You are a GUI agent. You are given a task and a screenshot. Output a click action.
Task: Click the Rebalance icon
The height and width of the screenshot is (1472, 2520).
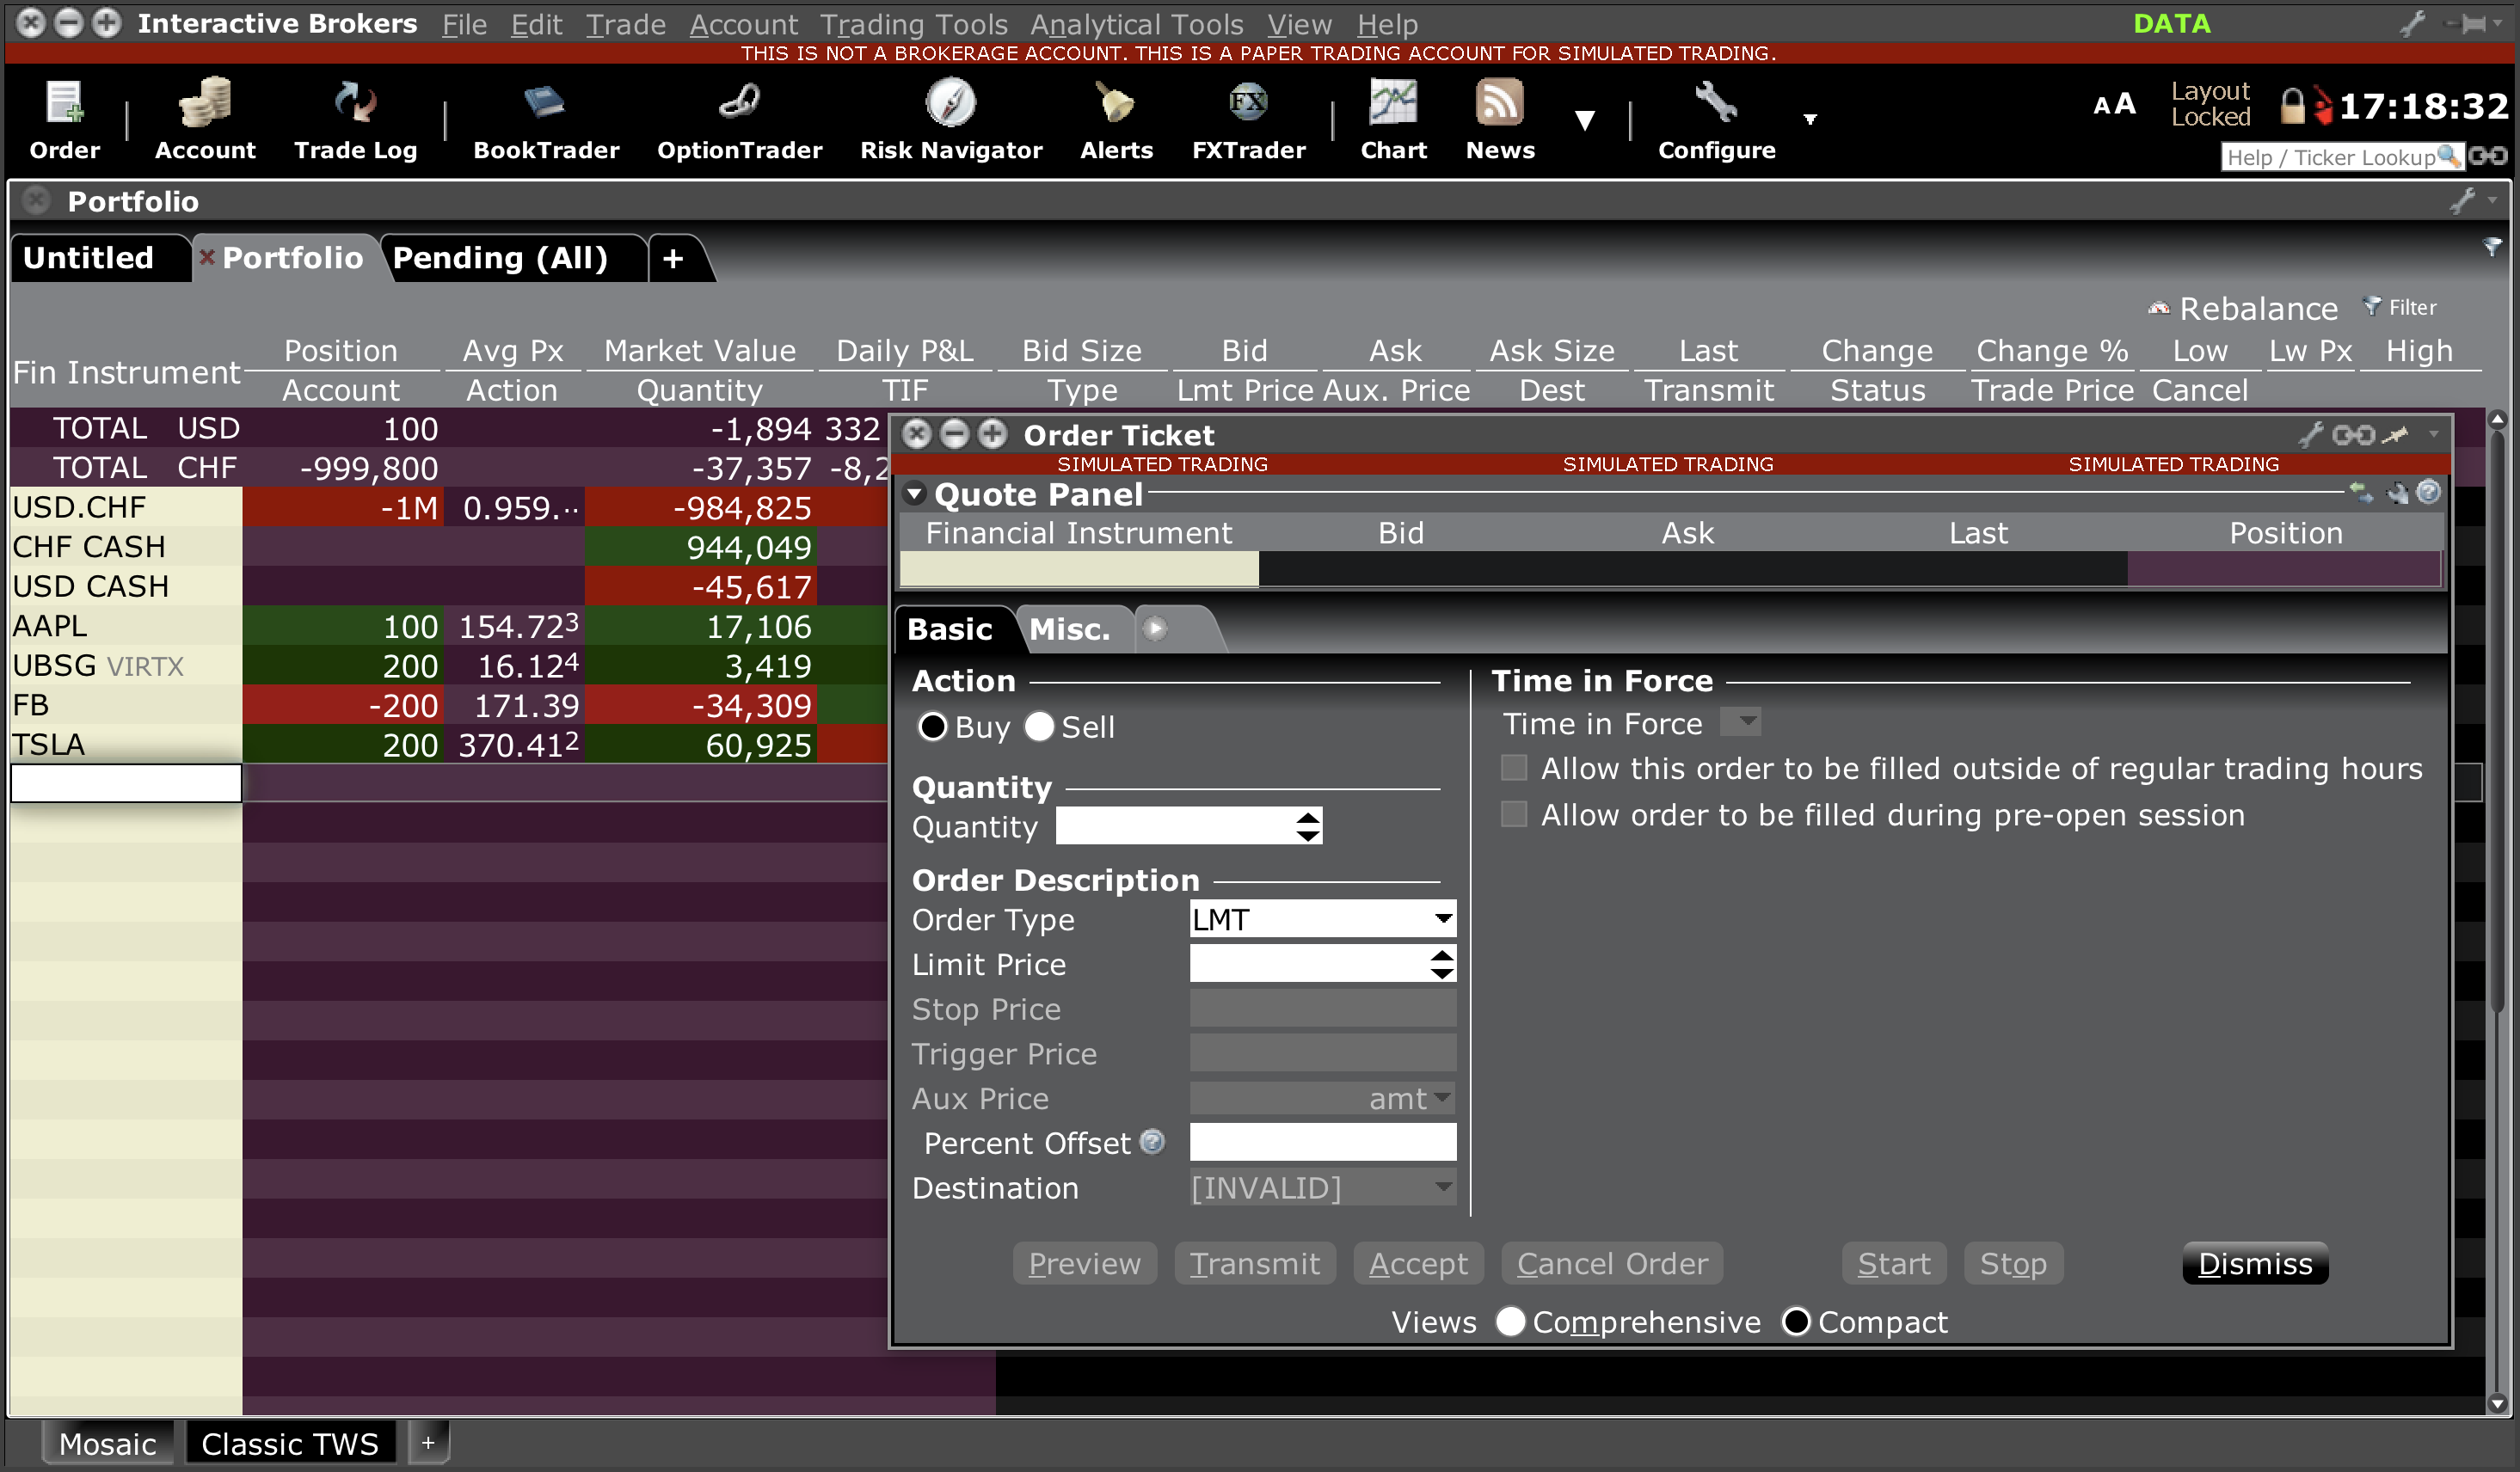tap(2158, 308)
